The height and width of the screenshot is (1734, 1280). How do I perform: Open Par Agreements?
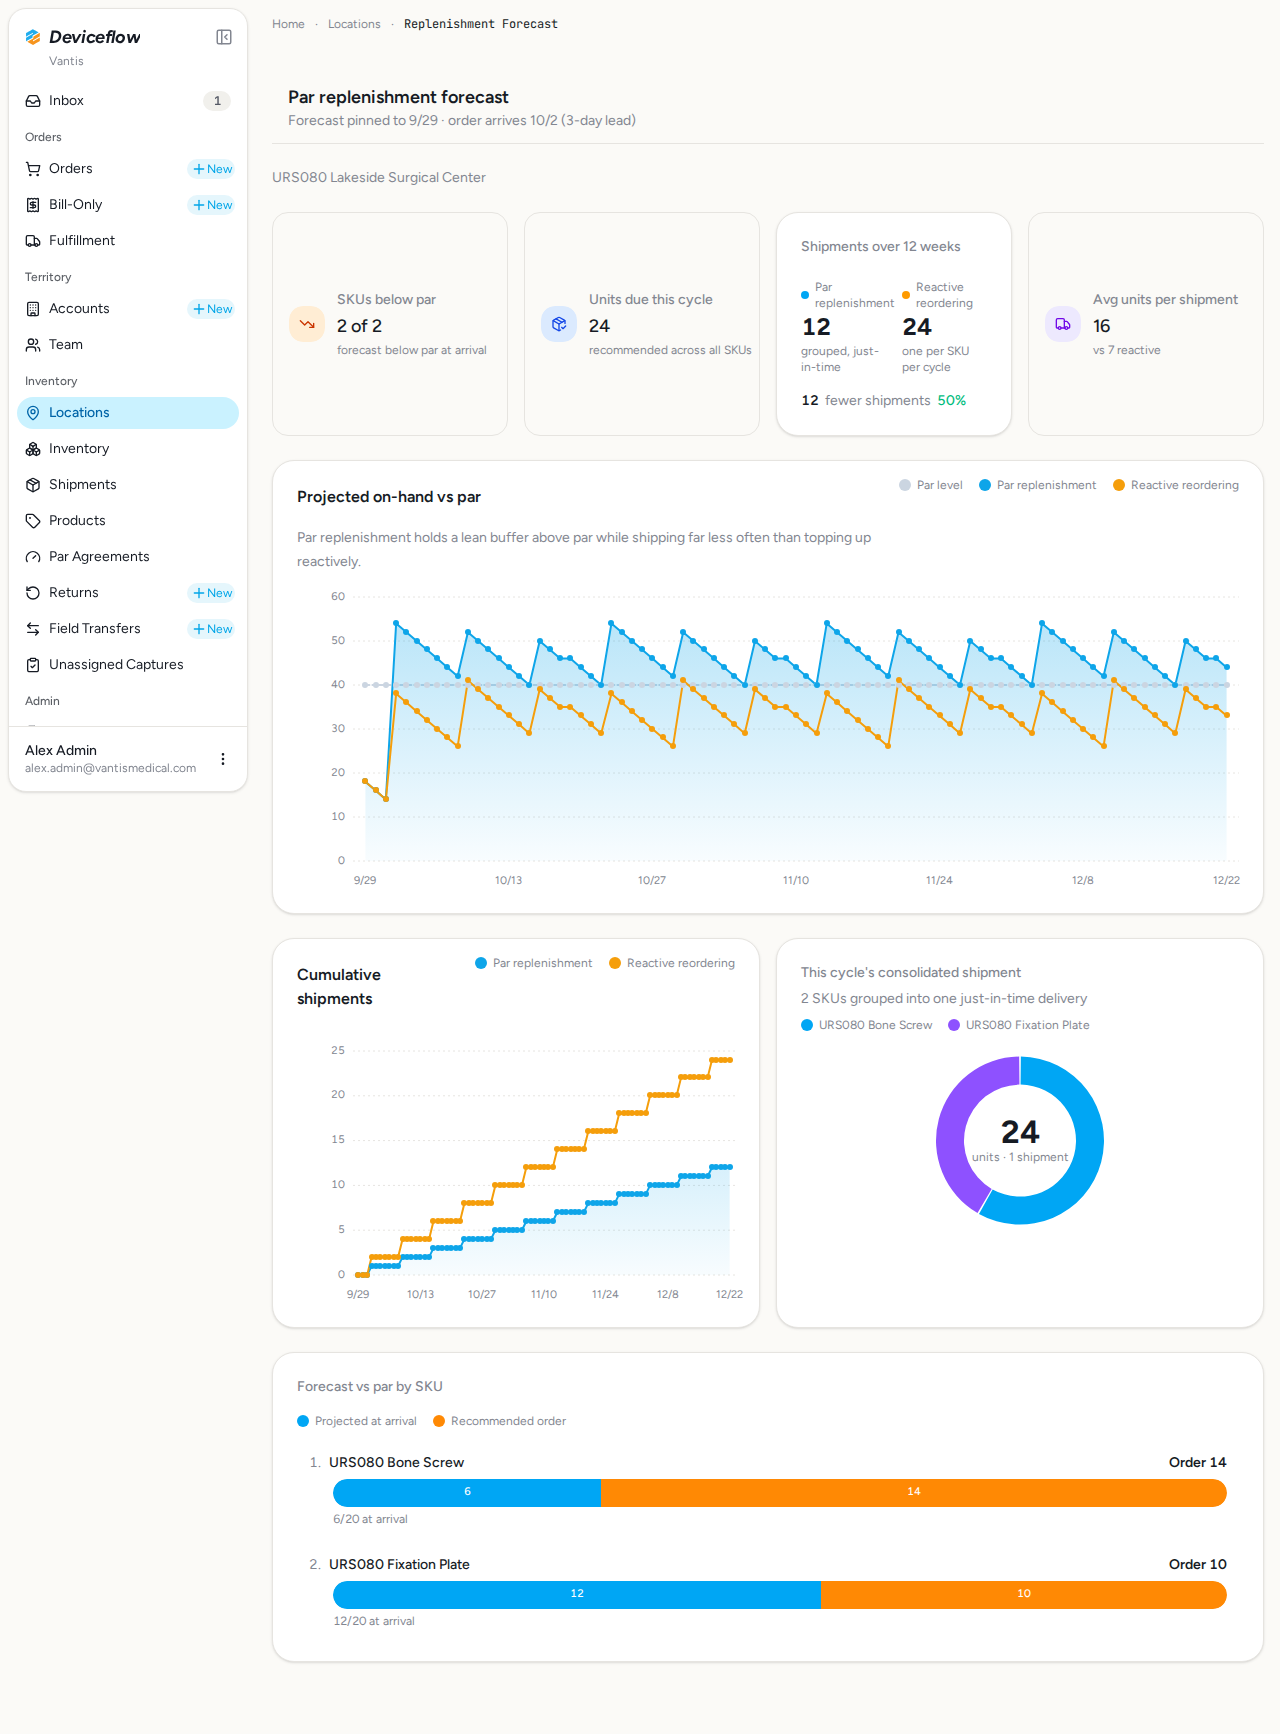tap(128, 557)
